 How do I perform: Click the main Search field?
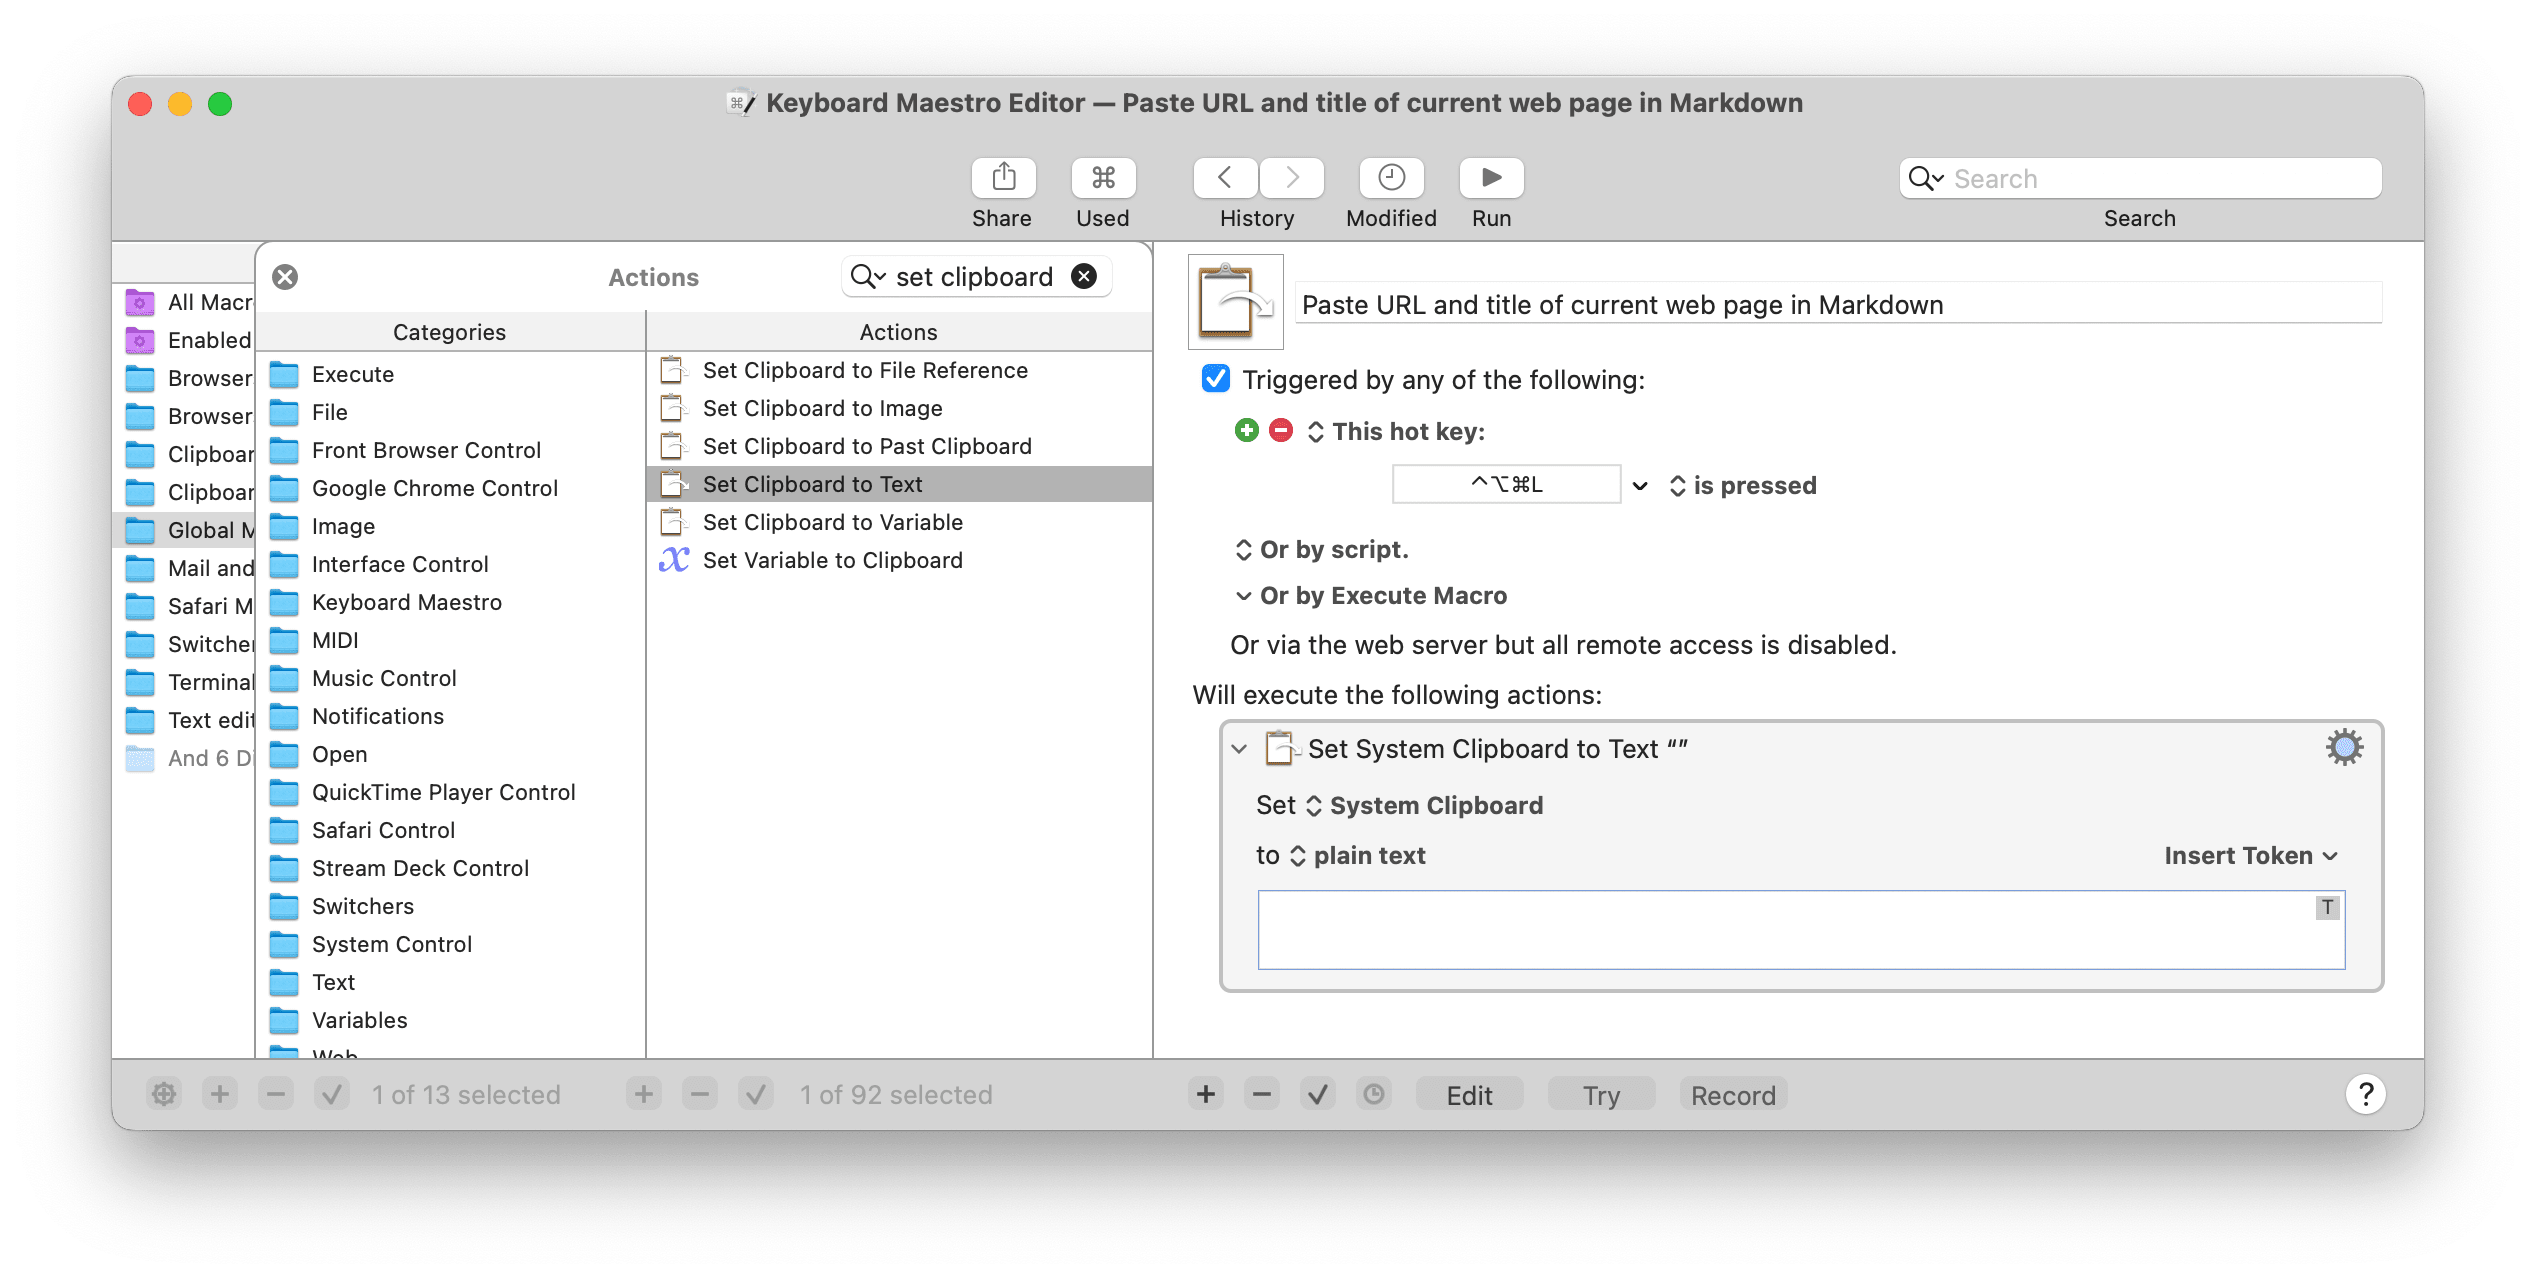2140,178
